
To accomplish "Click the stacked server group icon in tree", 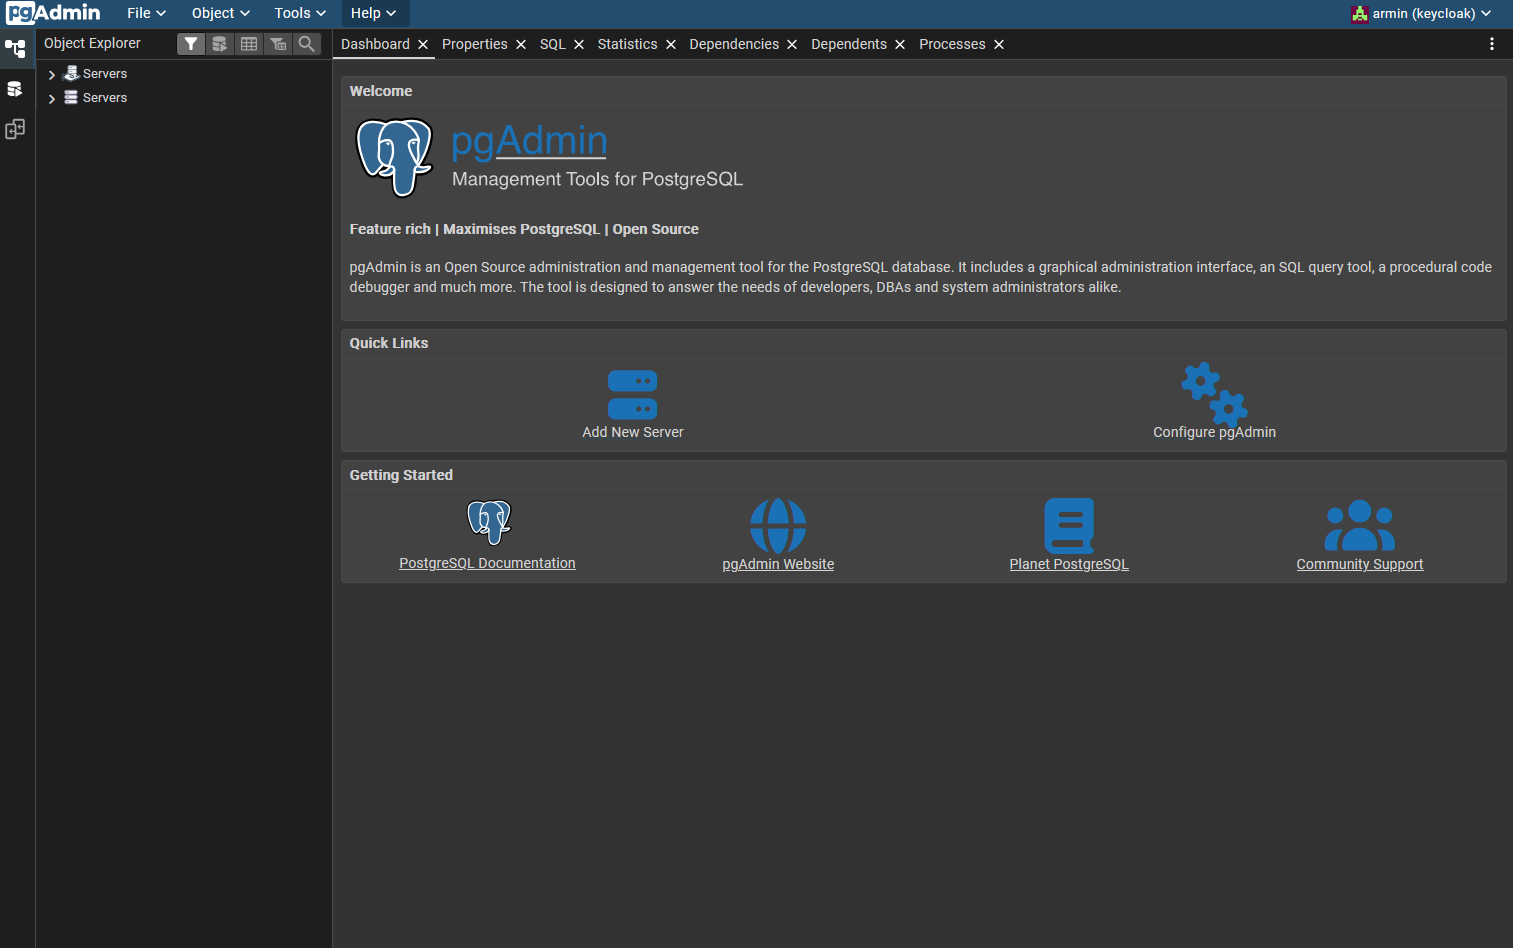I will [71, 97].
